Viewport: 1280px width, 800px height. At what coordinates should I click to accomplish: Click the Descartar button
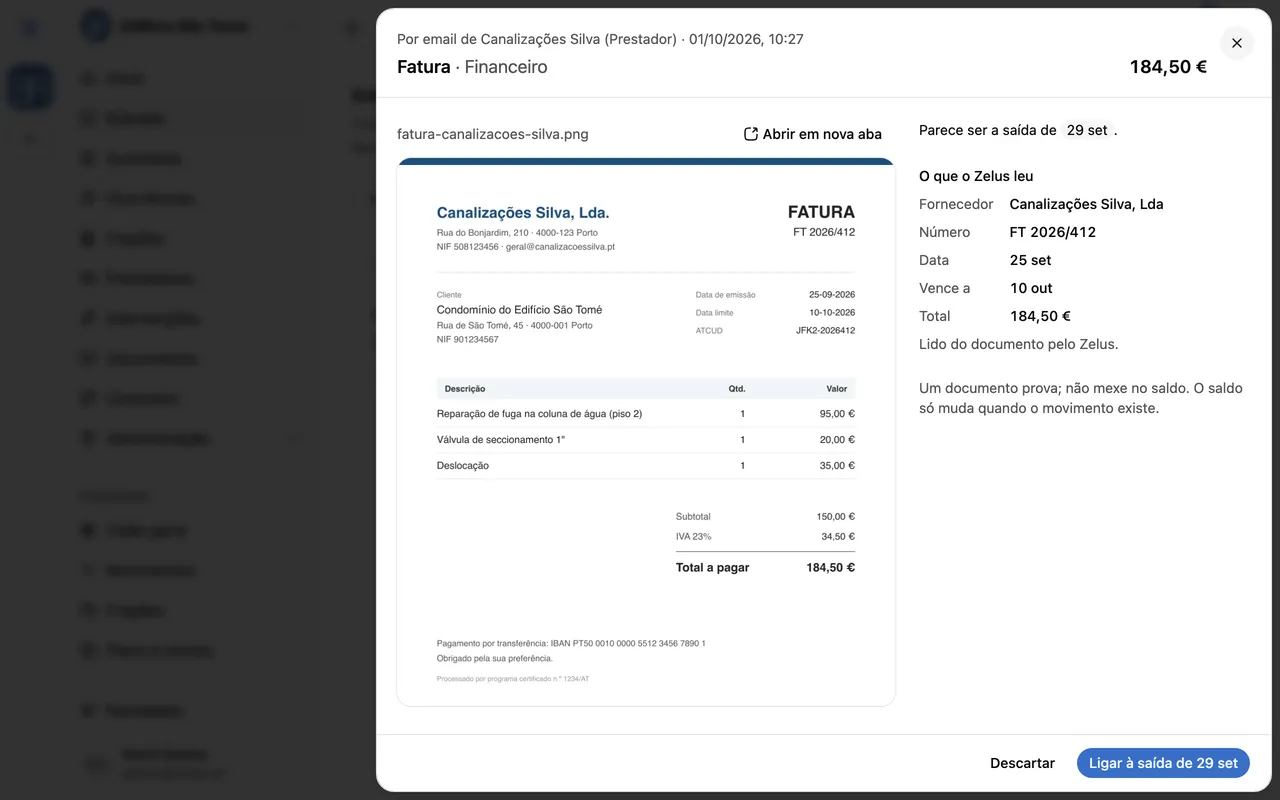tap(1022, 763)
